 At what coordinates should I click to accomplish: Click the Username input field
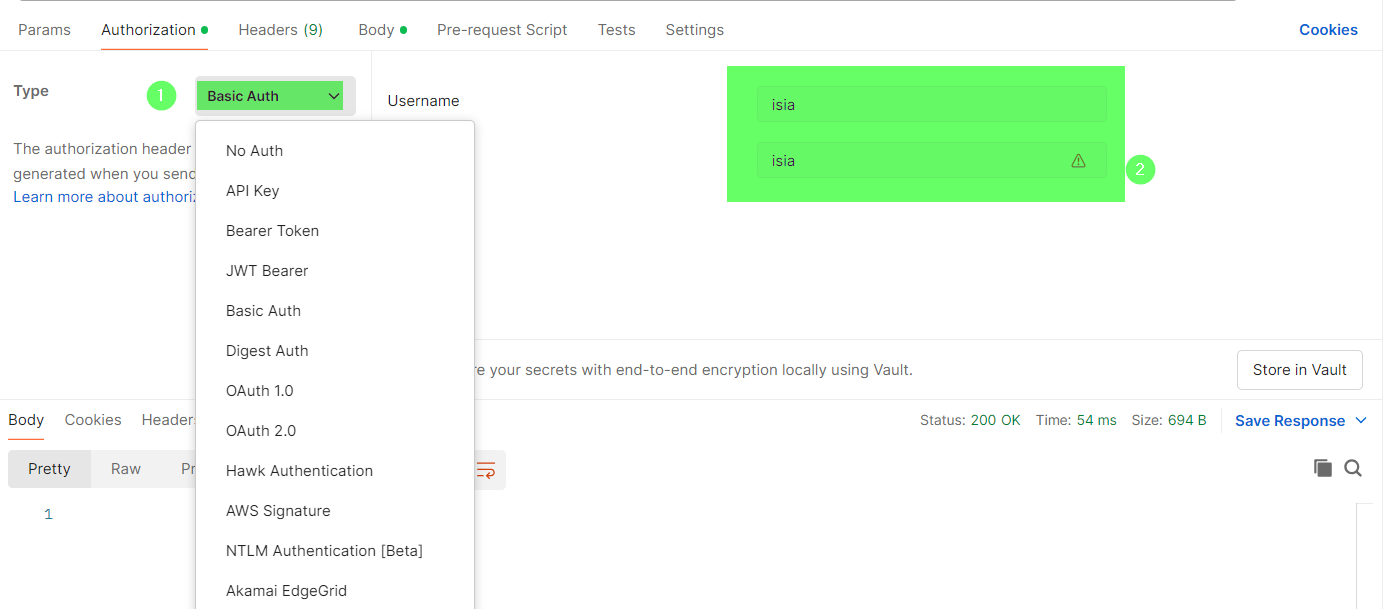point(930,104)
